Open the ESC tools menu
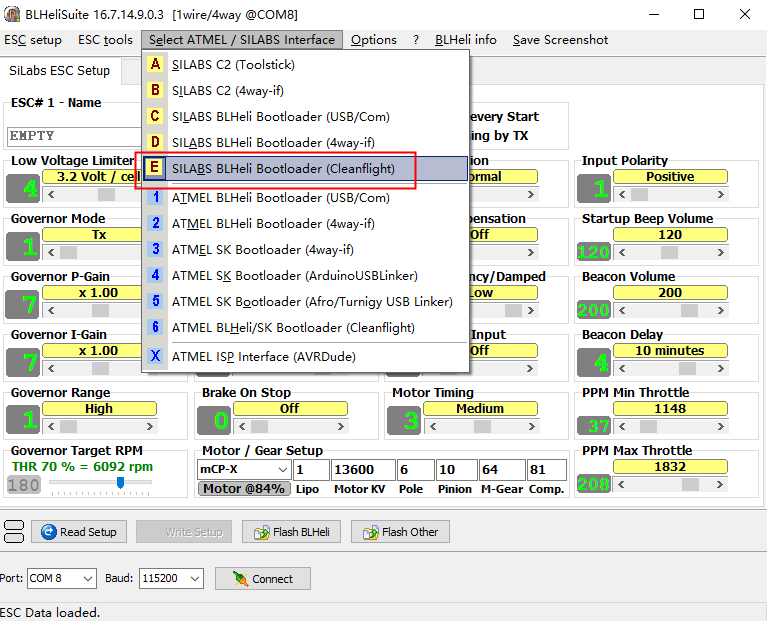Image resolution: width=767 pixels, height=621 pixels. (105, 40)
